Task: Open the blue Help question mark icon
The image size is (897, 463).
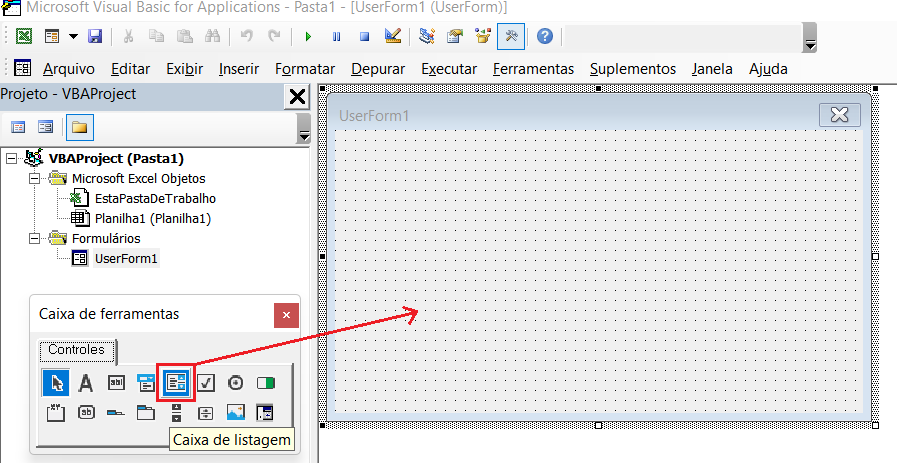Action: pyautogui.click(x=544, y=37)
